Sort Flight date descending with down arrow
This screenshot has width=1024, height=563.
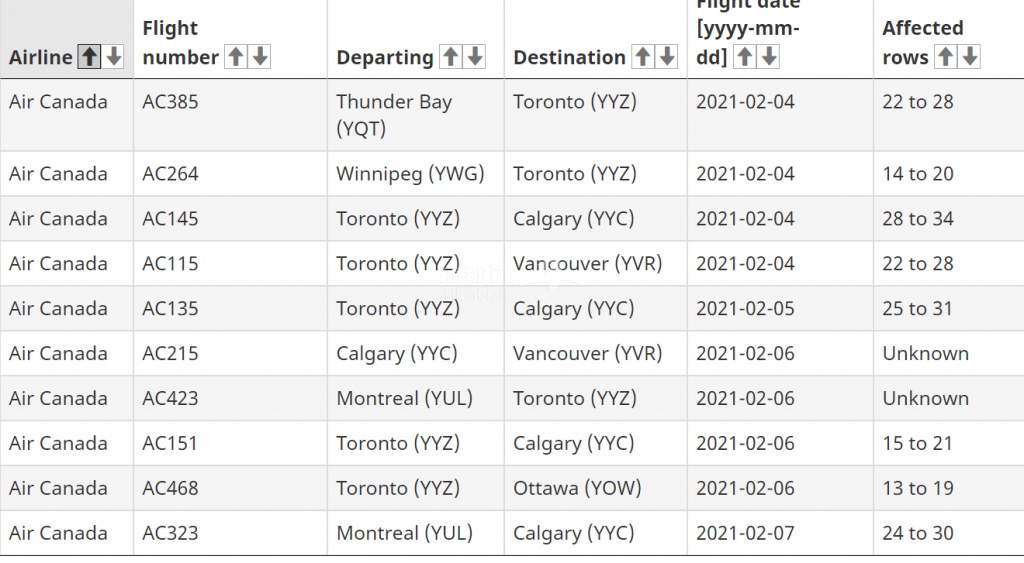click(x=769, y=57)
